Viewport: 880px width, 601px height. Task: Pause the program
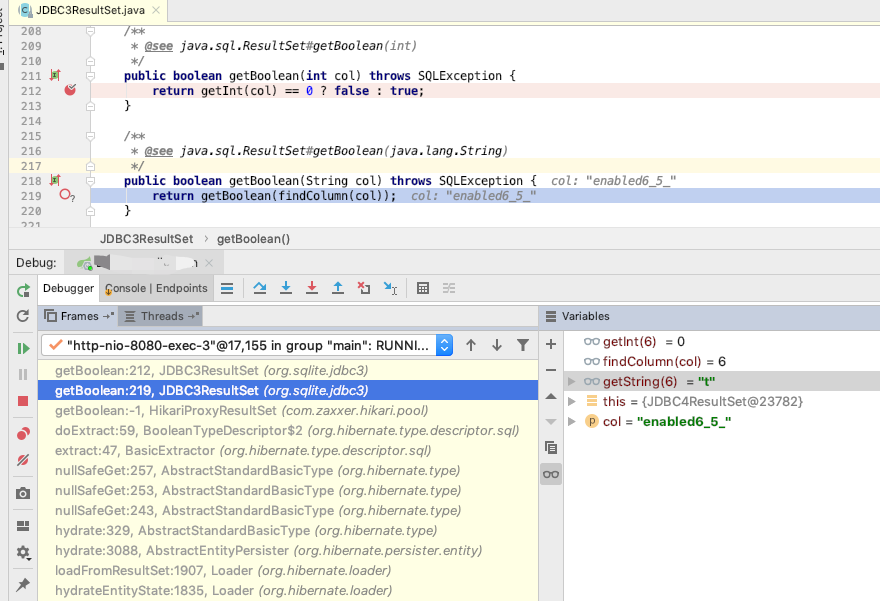pyautogui.click(x=23, y=374)
